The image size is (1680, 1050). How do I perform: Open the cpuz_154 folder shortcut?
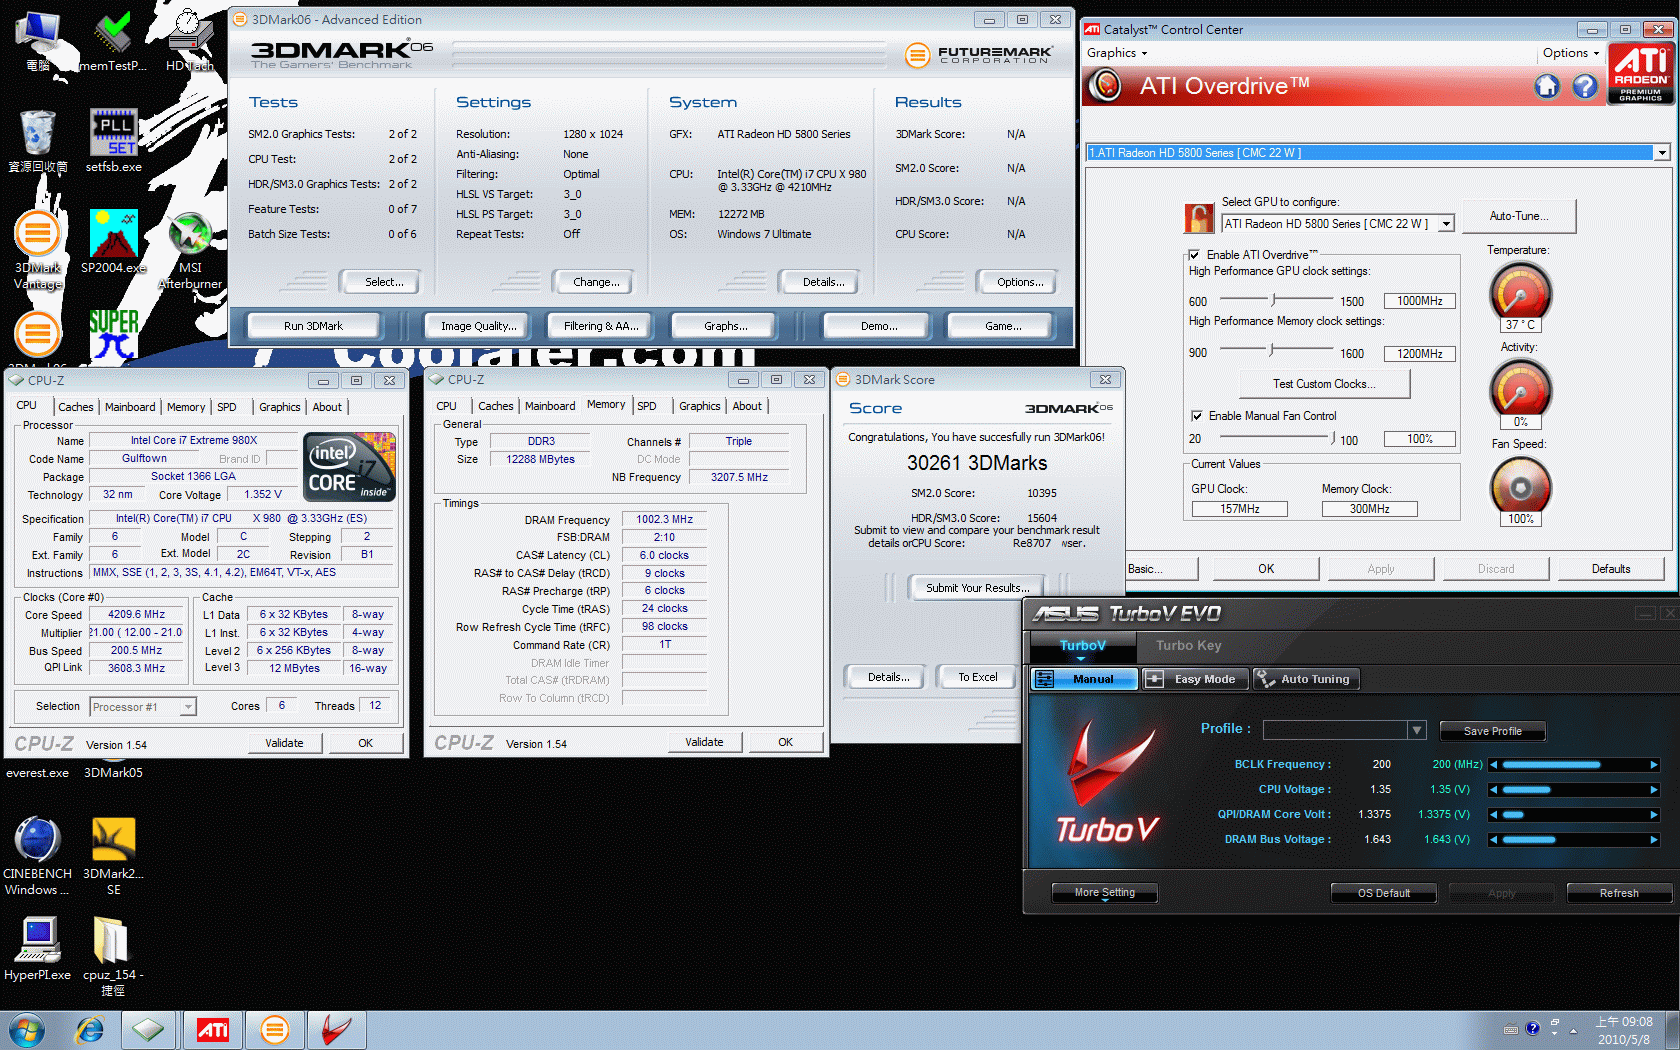pos(113,955)
